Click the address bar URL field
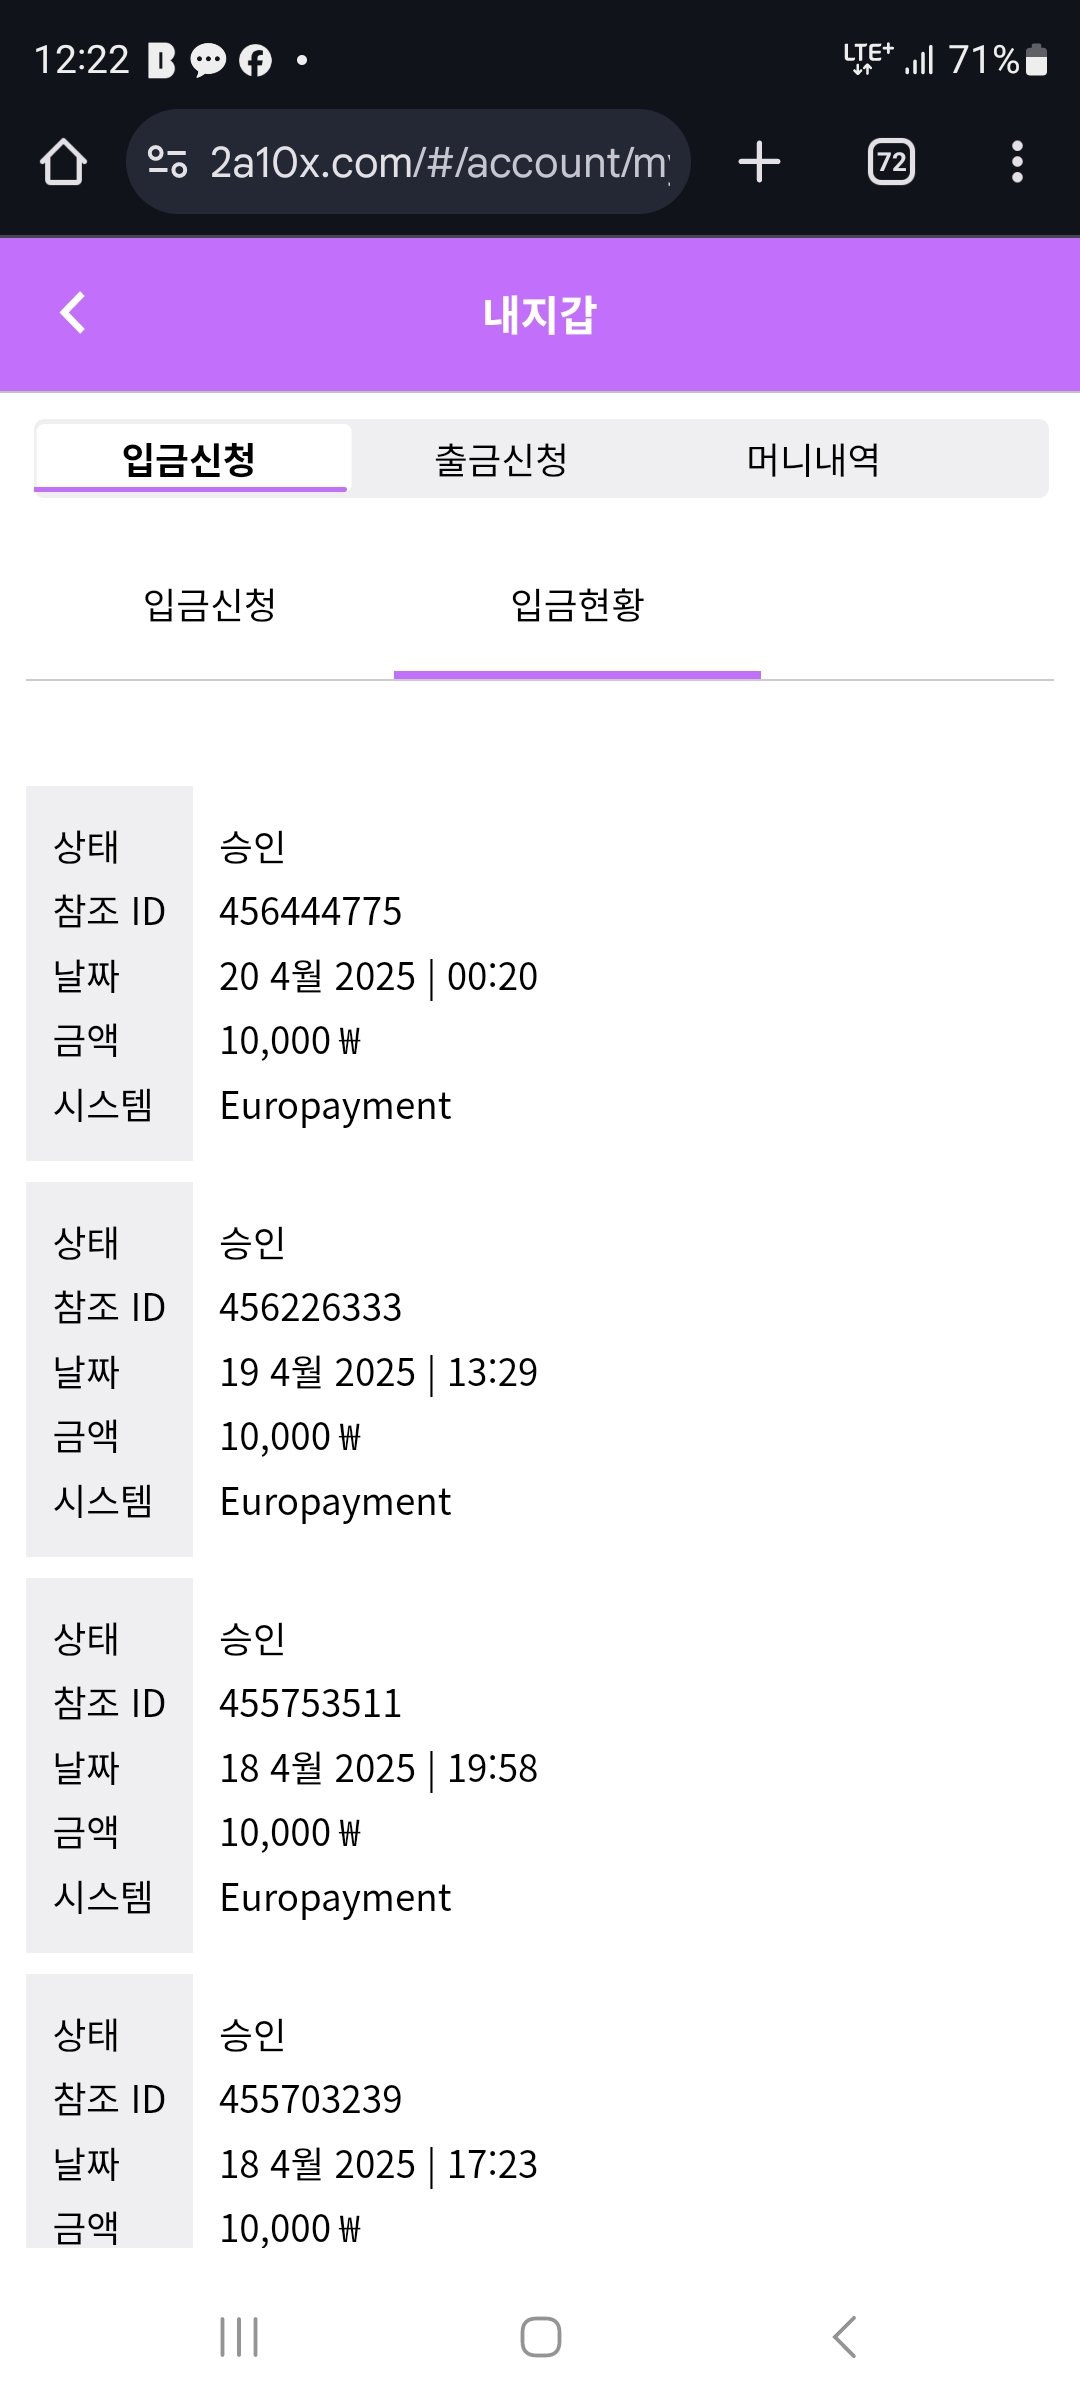 pyautogui.click(x=438, y=162)
